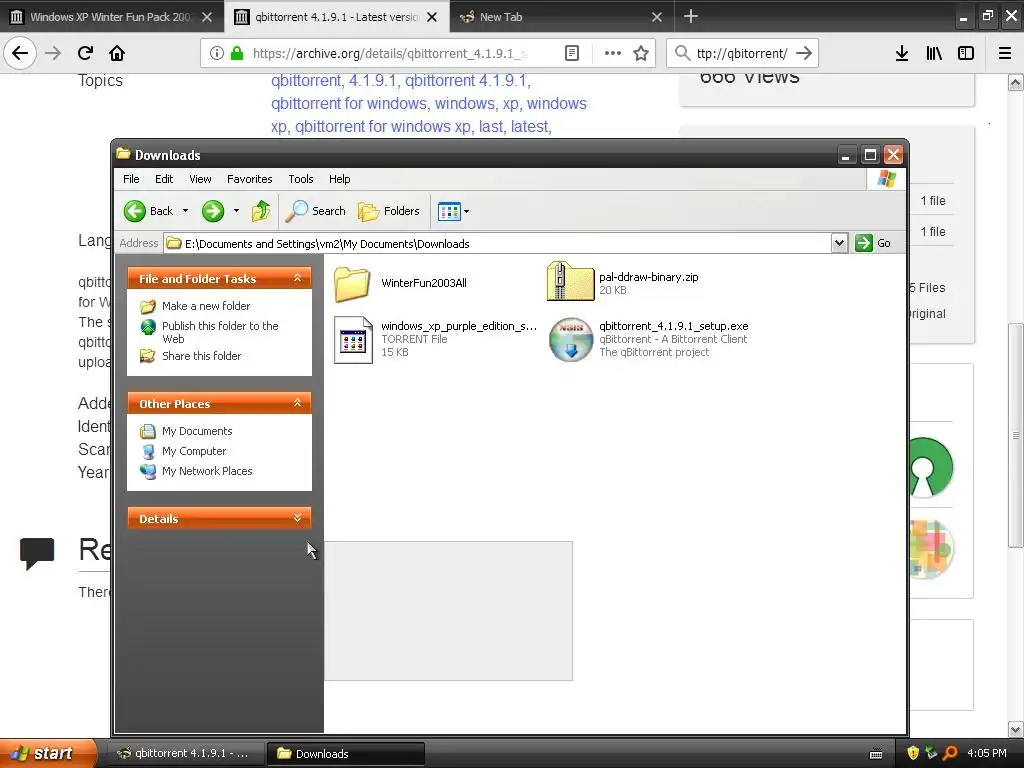This screenshot has width=1024, height=768.
Task: Click the green Forward arrow in Downloads explorer
Action: 213,211
